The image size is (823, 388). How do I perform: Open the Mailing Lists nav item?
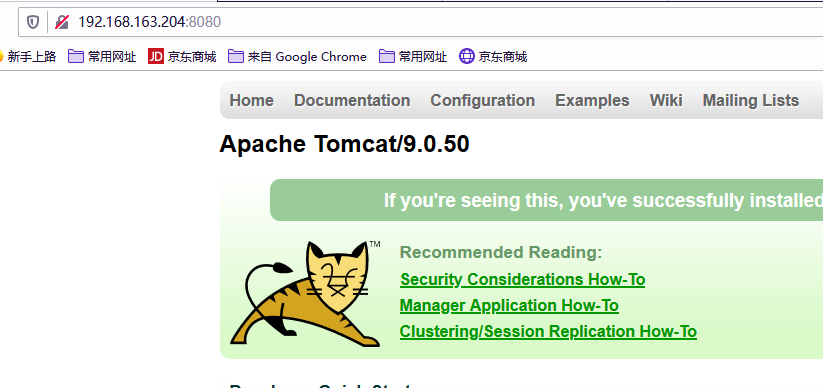tap(751, 100)
